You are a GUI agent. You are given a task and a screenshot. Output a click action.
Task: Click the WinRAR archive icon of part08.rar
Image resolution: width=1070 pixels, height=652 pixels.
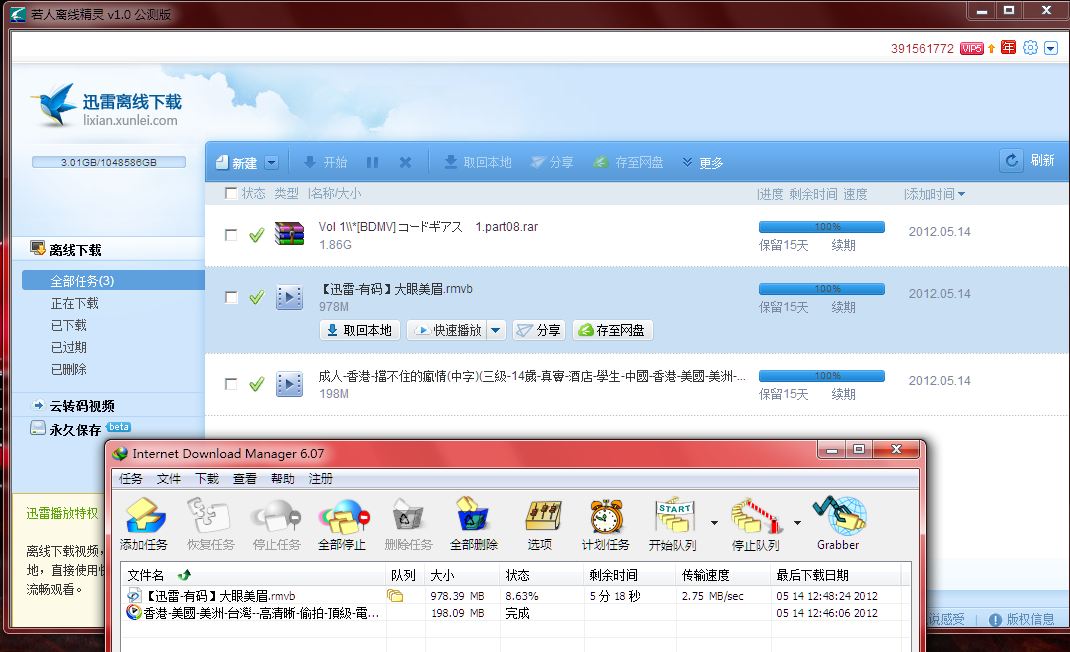pos(289,233)
